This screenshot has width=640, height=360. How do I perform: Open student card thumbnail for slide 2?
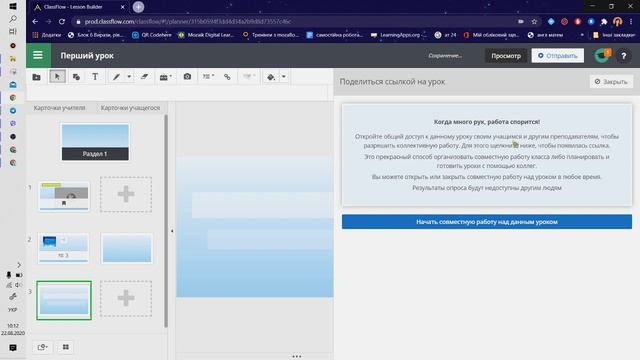tap(127, 248)
